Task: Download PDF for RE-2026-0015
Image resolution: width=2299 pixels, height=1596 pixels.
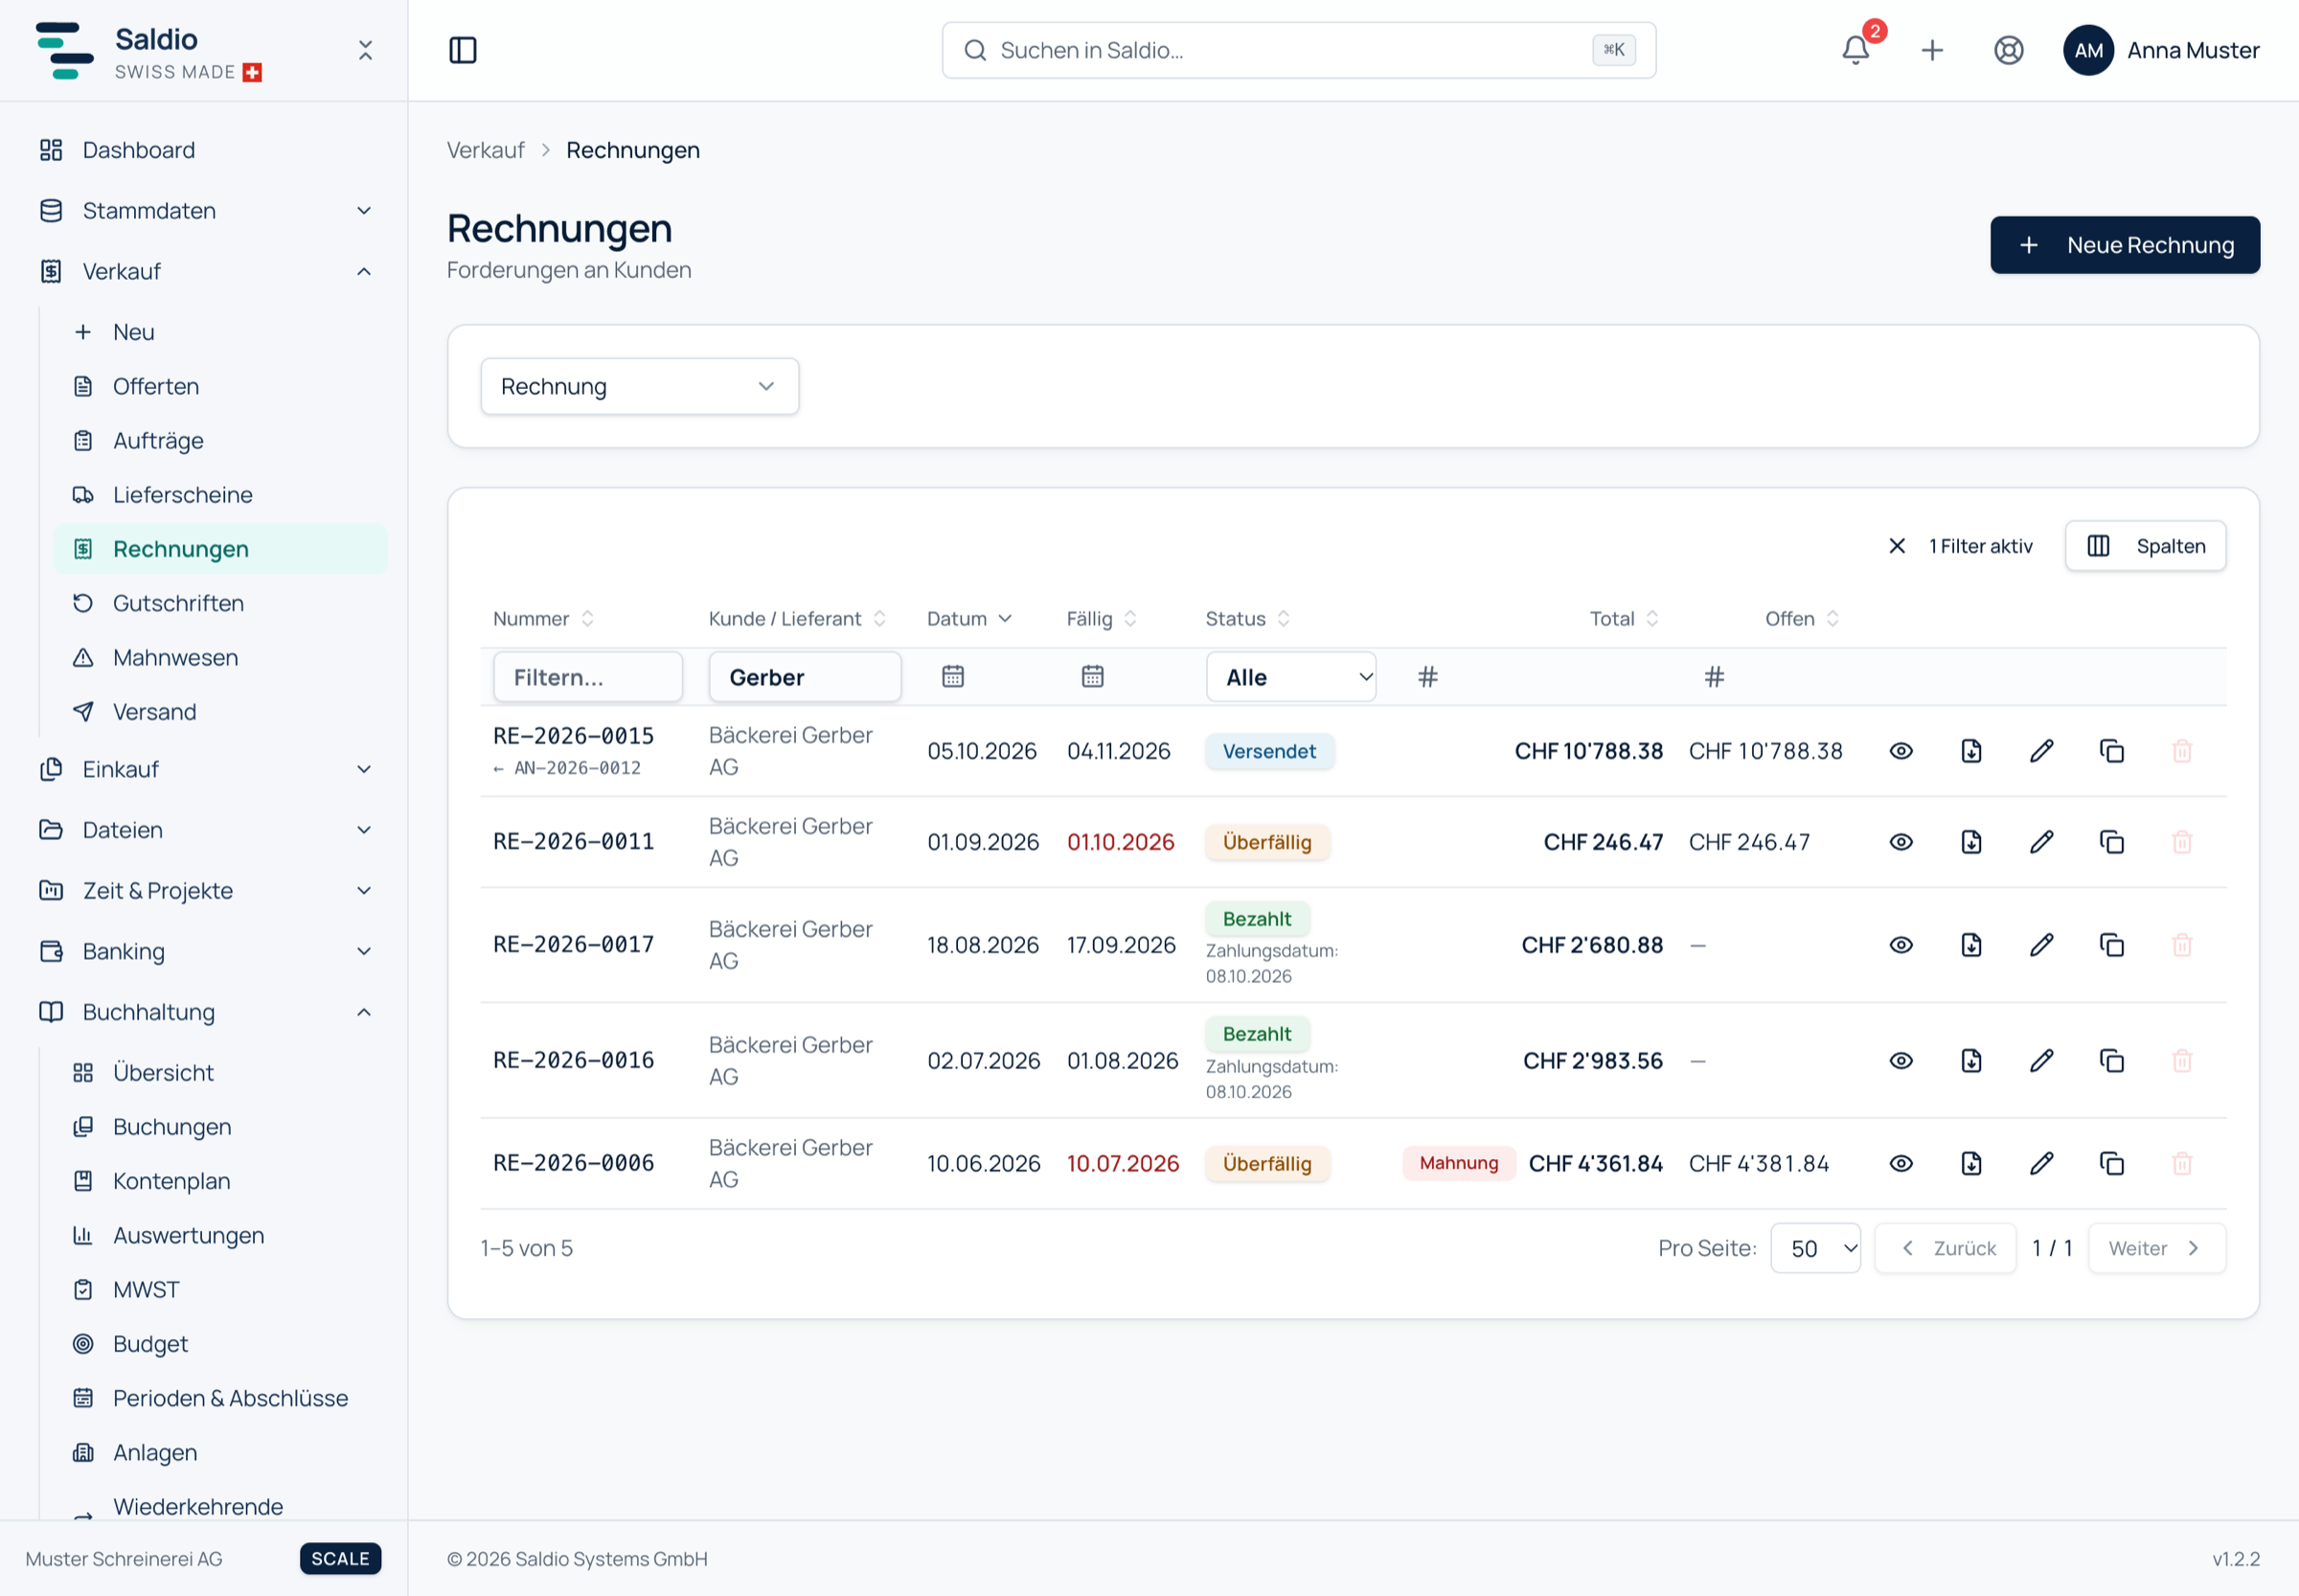Action: [1971, 751]
